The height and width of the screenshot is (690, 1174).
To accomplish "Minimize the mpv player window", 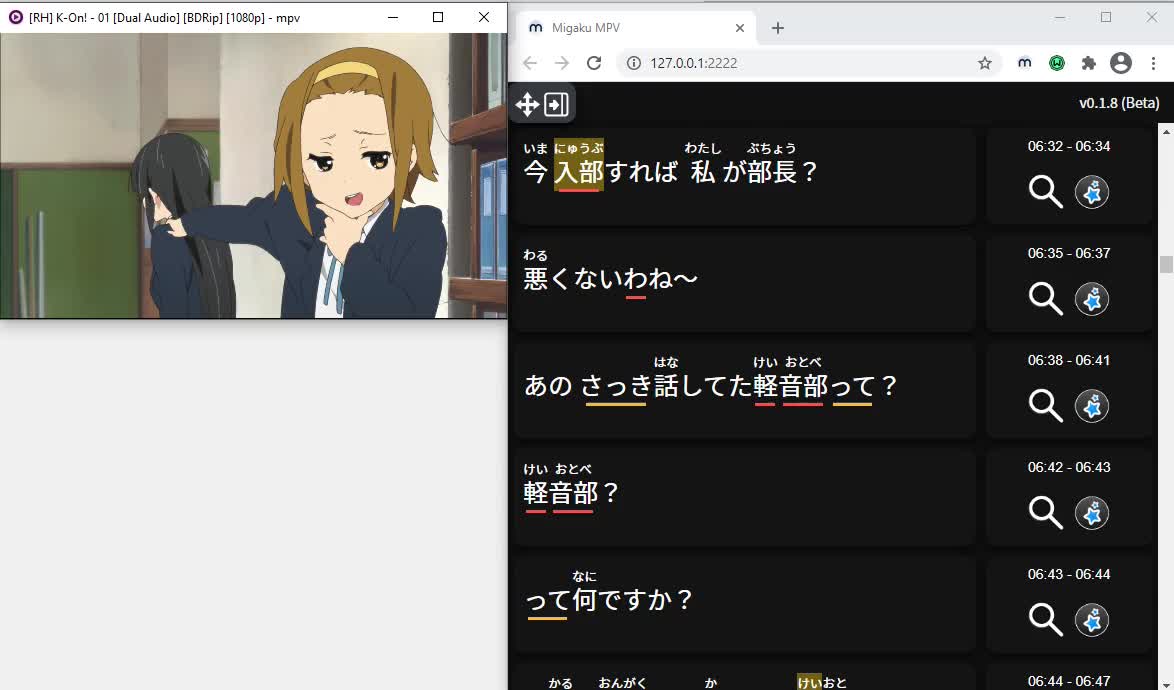I will coord(392,16).
